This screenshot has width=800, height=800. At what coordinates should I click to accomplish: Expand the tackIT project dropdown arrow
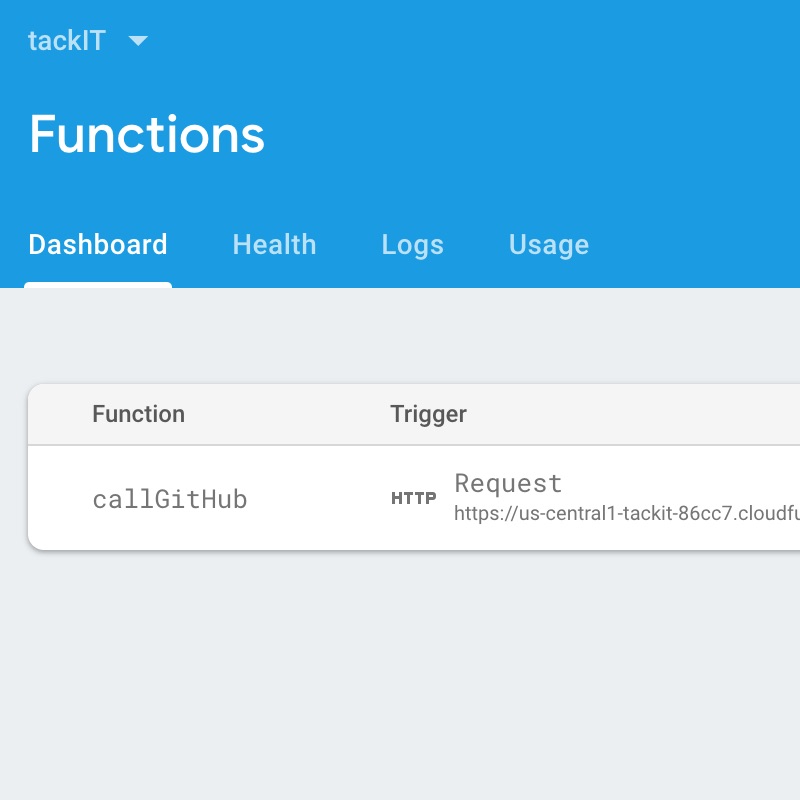pyautogui.click(x=138, y=41)
